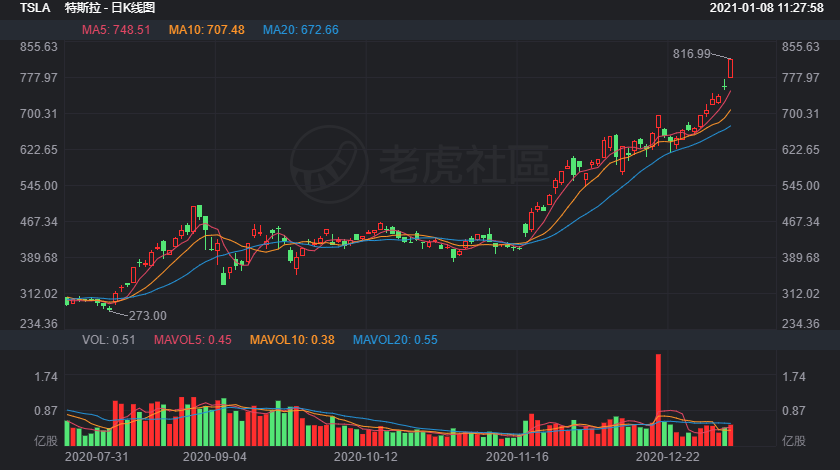This screenshot has height=470, width=840.
Task: Click the right 亿股 volume unit label
Action: pyautogui.click(x=794, y=441)
